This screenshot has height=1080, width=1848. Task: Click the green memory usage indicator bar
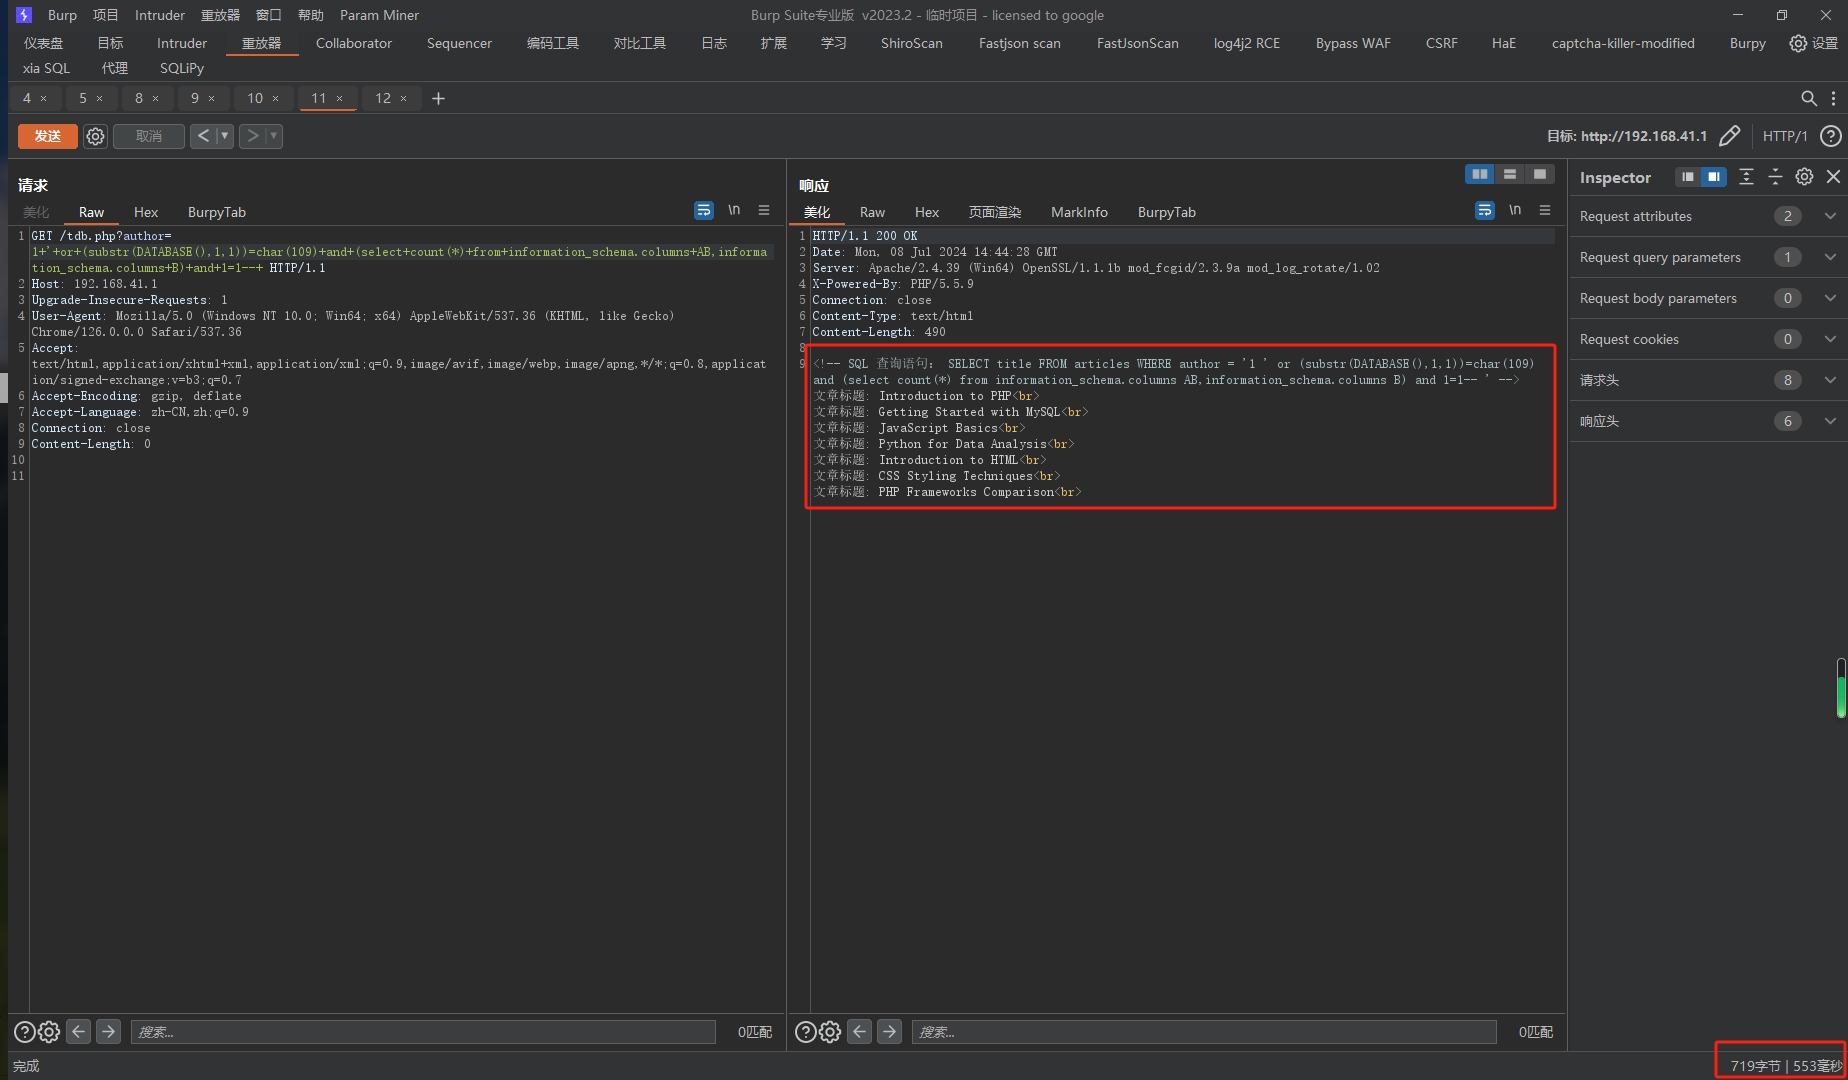pyautogui.click(x=1841, y=688)
